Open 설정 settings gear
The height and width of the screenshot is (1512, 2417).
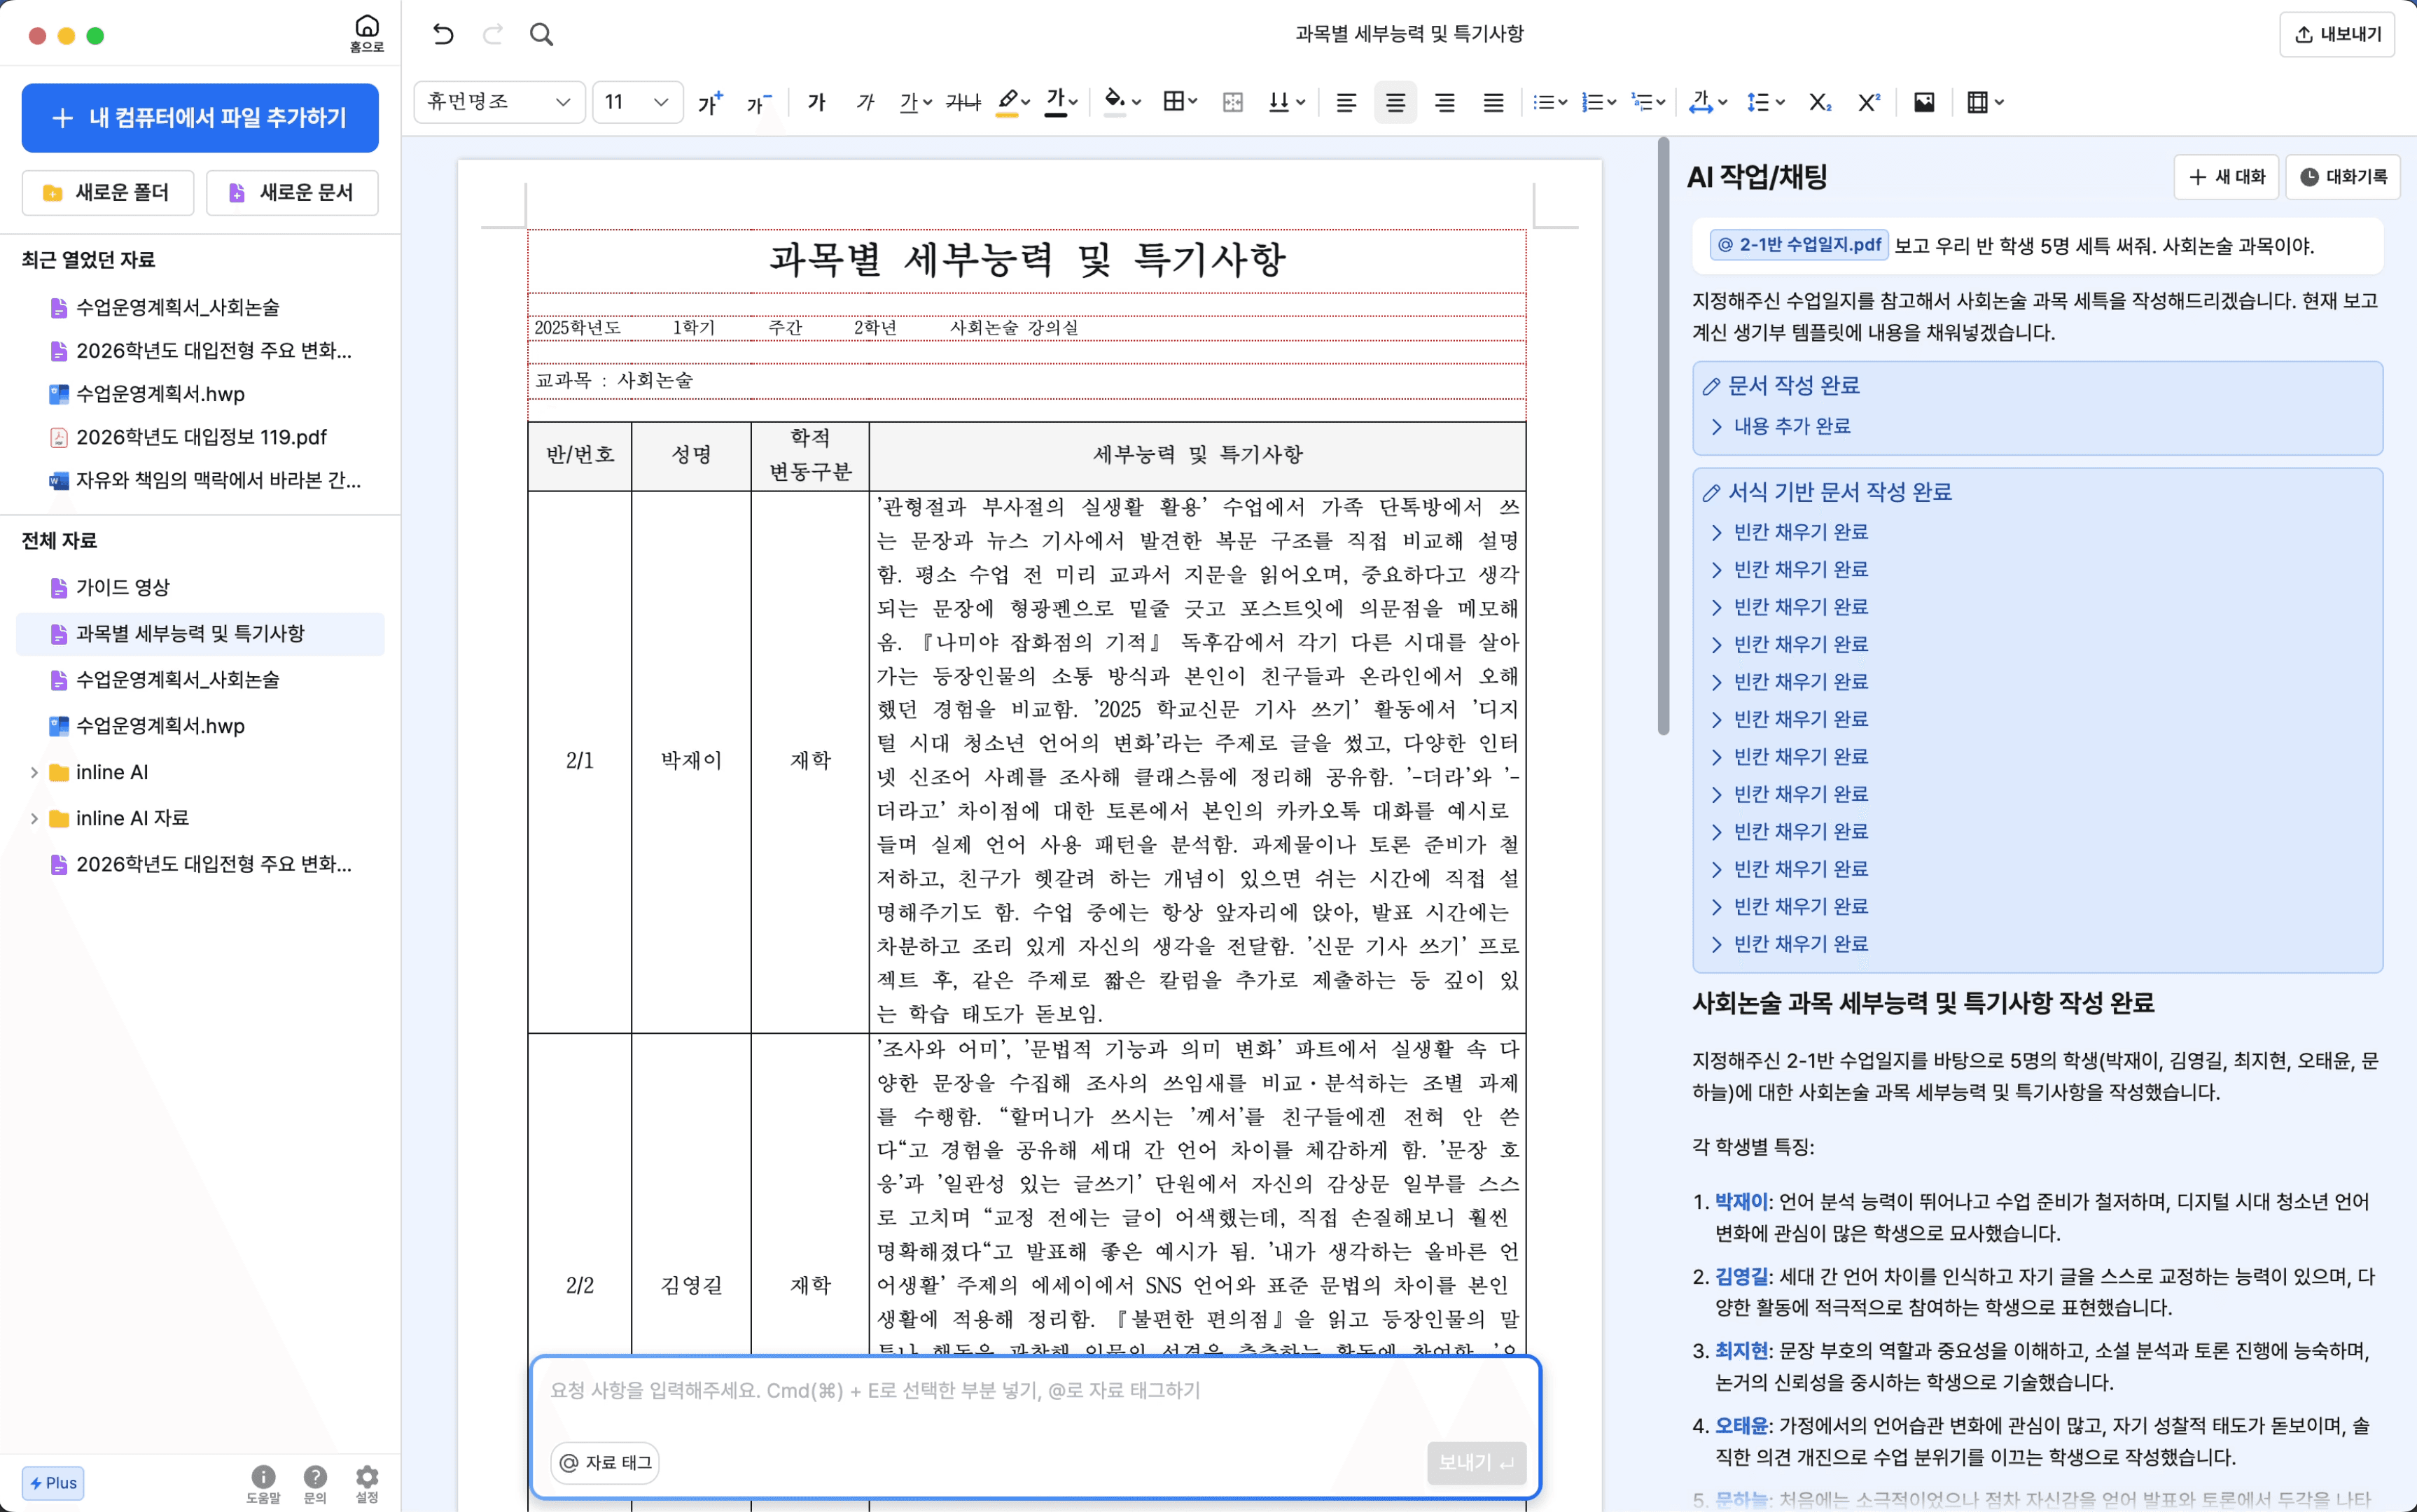tap(367, 1484)
